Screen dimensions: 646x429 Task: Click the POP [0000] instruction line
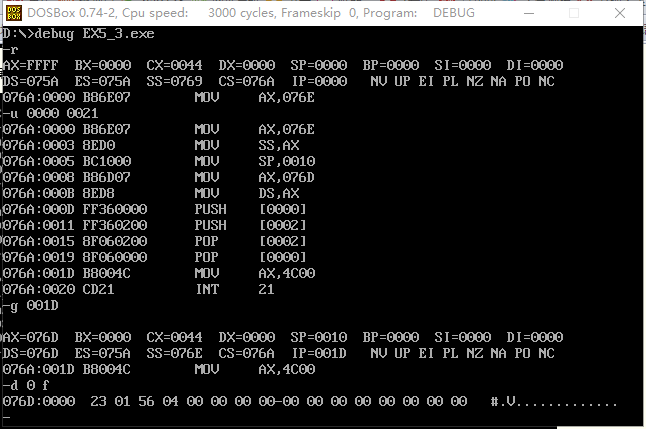point(154,257)
